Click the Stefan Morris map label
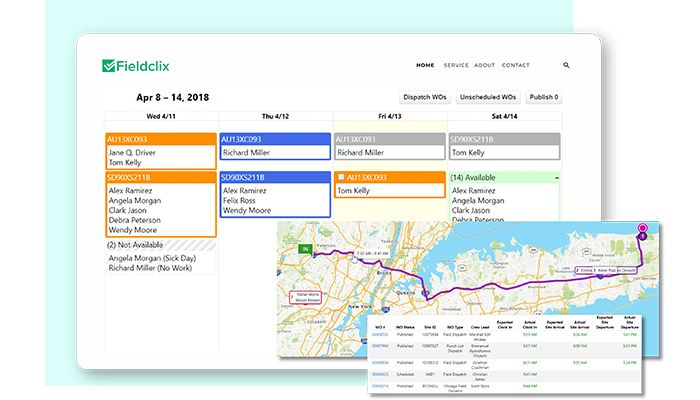700x400 pixels. (306, 295)
